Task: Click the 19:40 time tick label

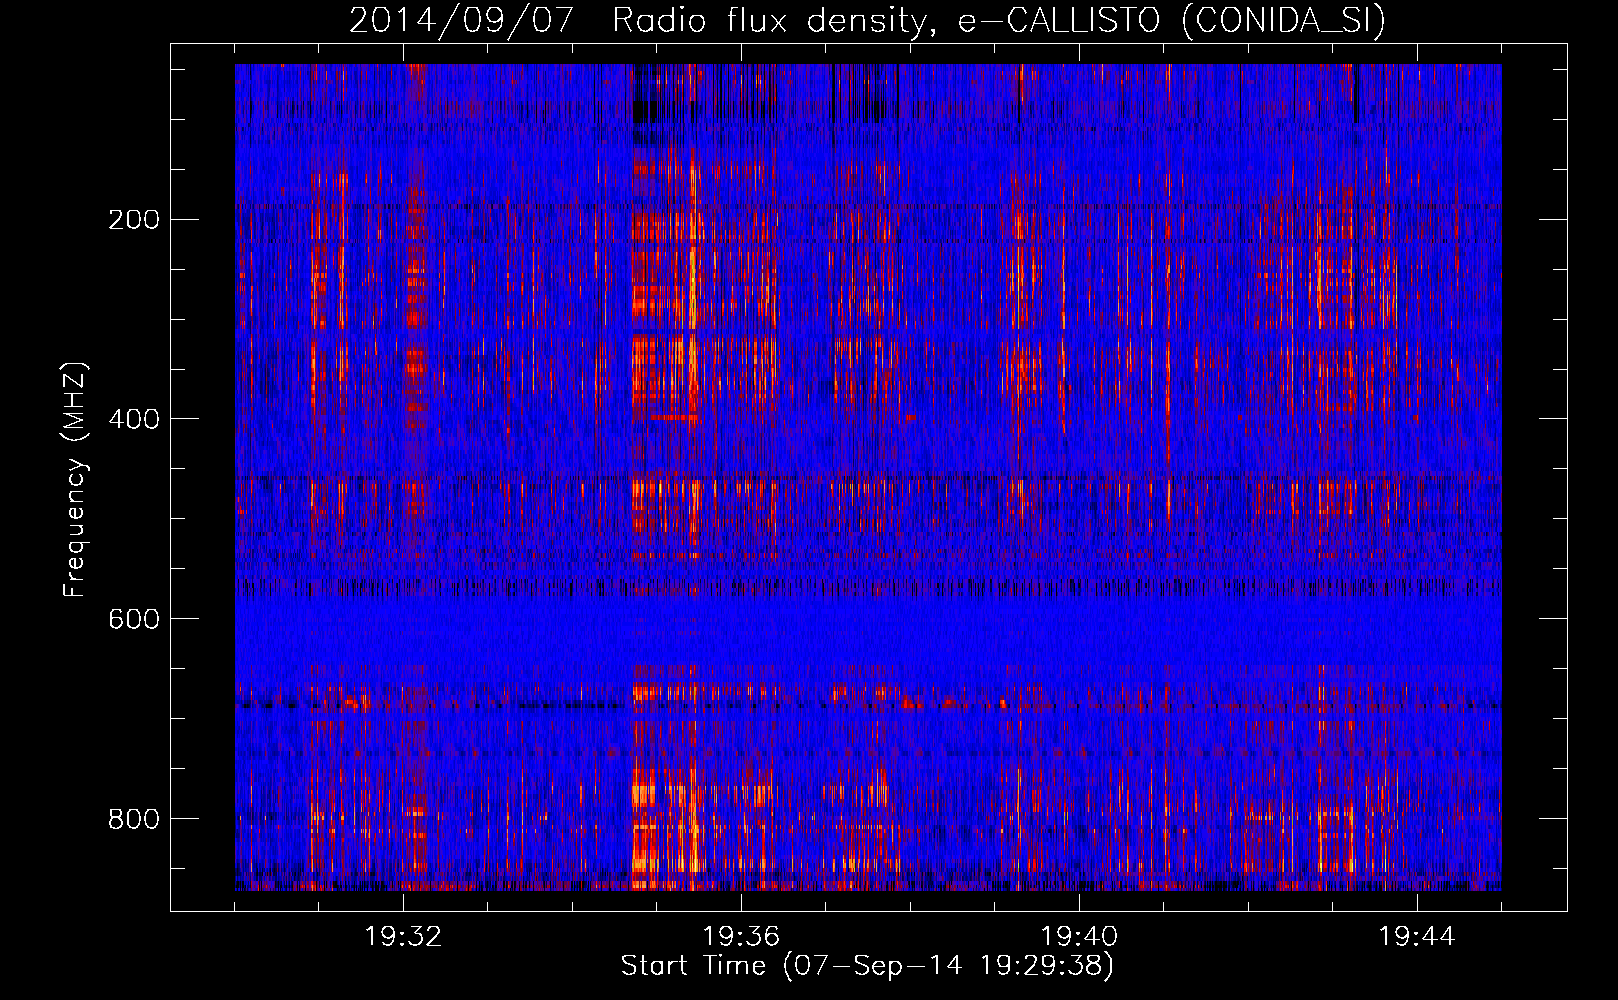Action: [x=1079, y=937]
